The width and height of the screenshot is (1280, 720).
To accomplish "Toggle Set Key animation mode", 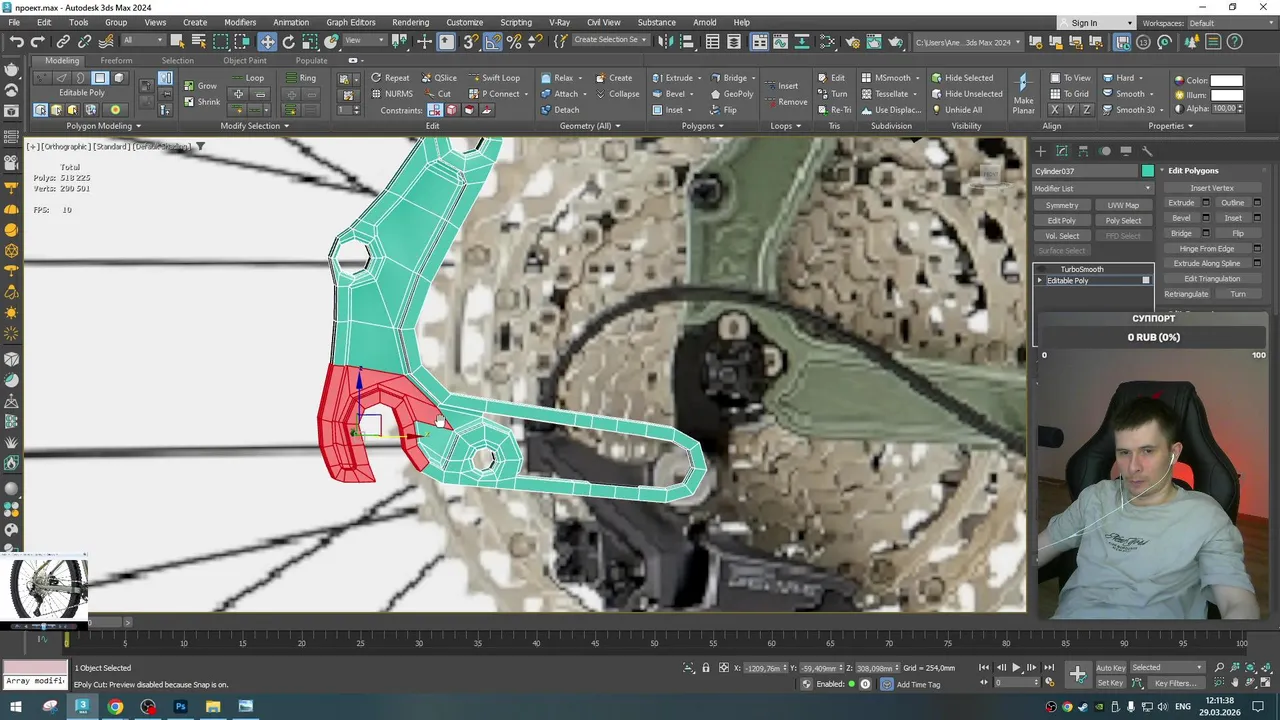I will [x=1110, y=683].
